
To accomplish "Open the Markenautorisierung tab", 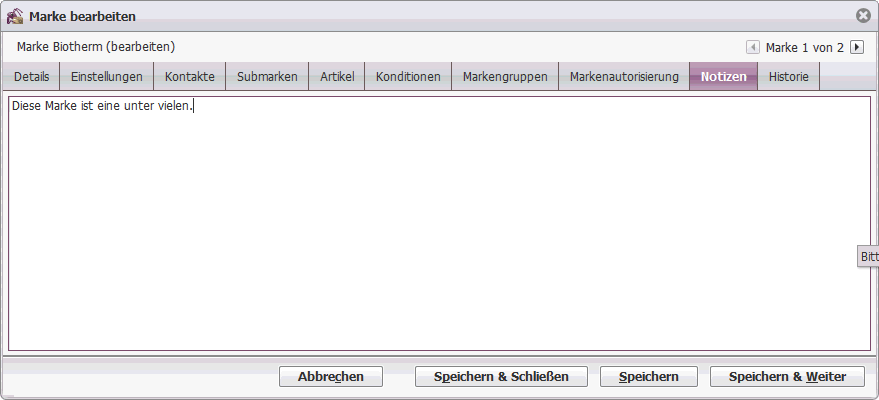I will [624, 77].
